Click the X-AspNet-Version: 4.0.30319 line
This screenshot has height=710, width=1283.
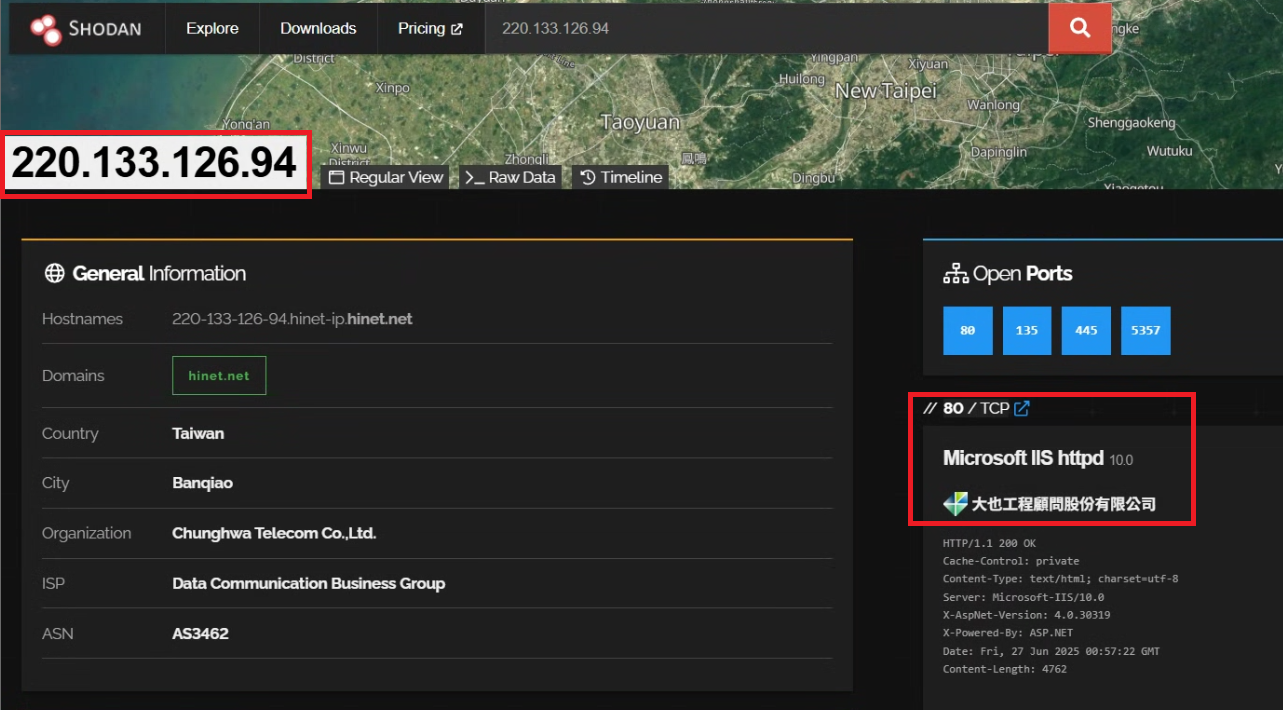[x=1026, y=615]
